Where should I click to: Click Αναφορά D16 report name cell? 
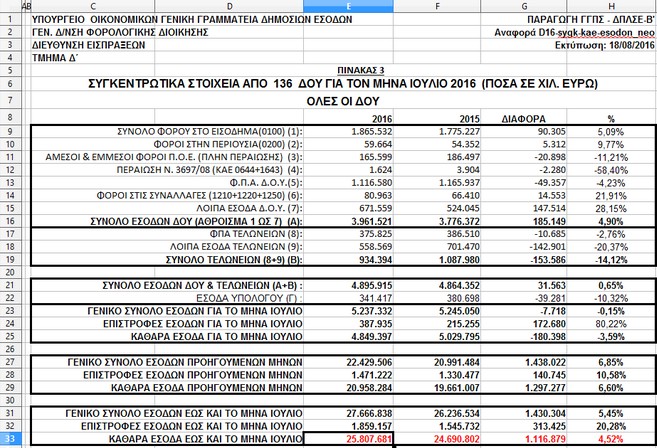[574, 32]
